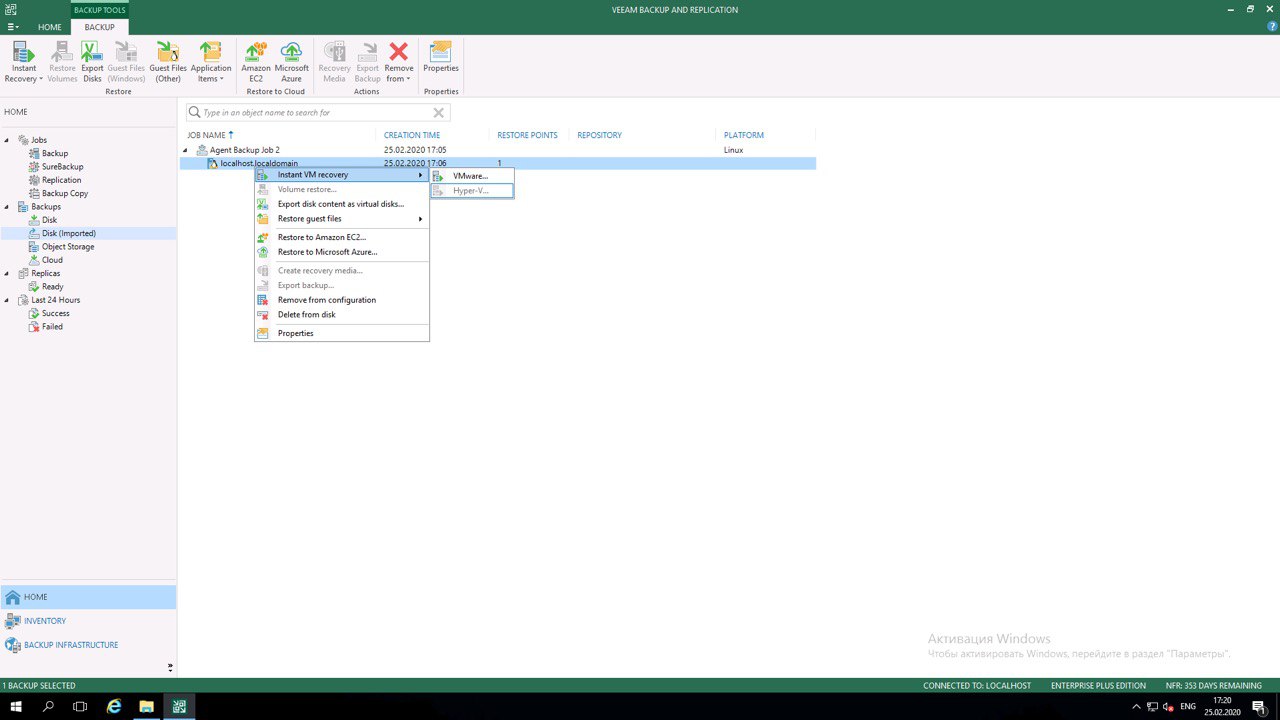Select Export disk content as virtual disks
This screenshot has width=1280, height=720.
[x=342, y=204]
